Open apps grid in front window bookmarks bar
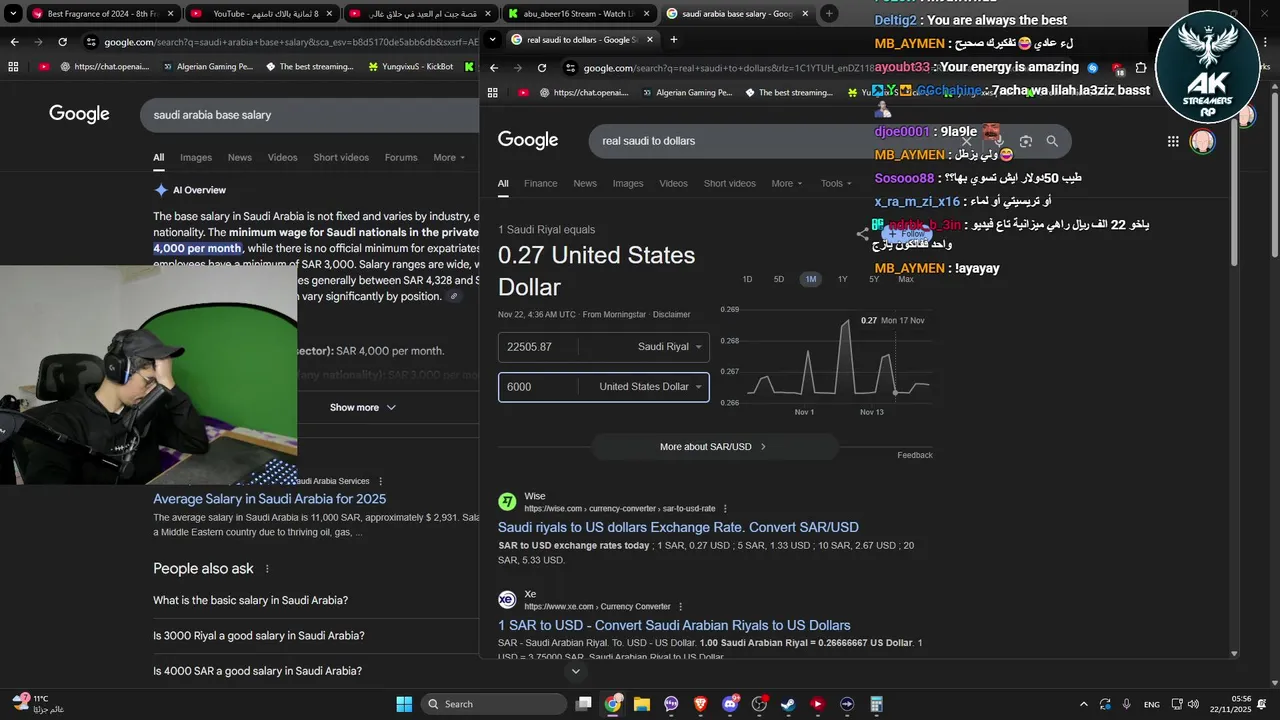This screenshot has height=720, width=1280. tap(492, 92)
